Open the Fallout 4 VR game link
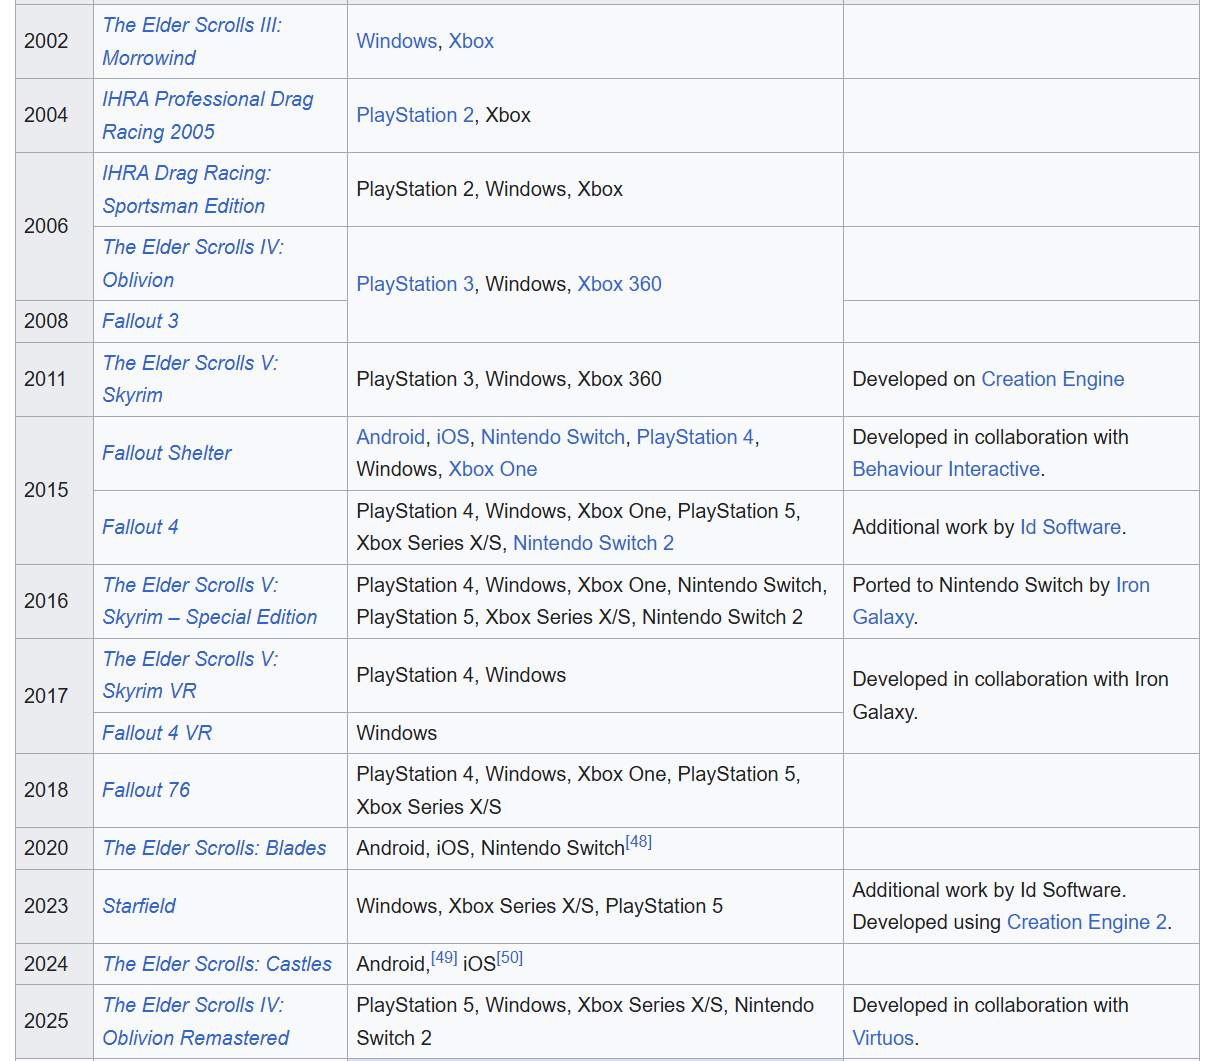1210x1061 pixels. 157,733
